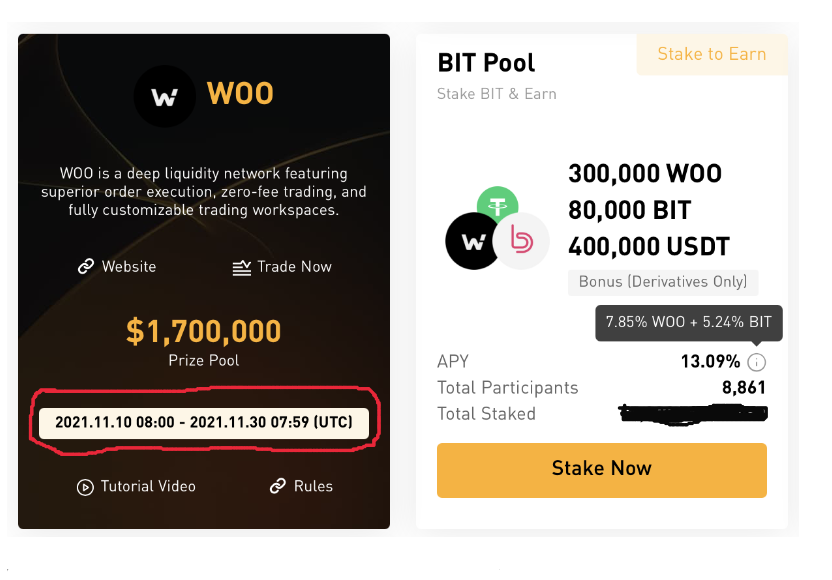Watch the Tutorial Video
832x580 pixels.
point(147,486)
